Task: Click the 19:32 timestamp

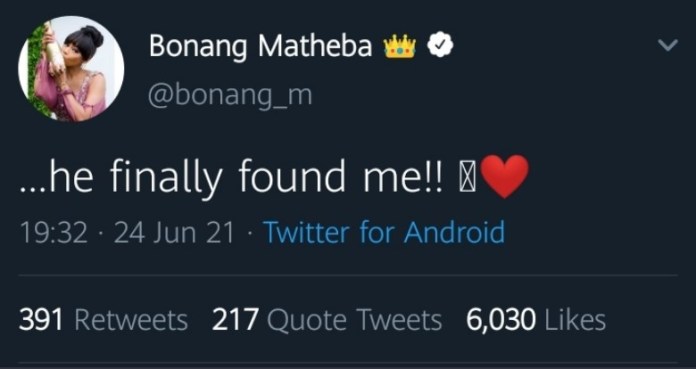Action: point(54,233)
